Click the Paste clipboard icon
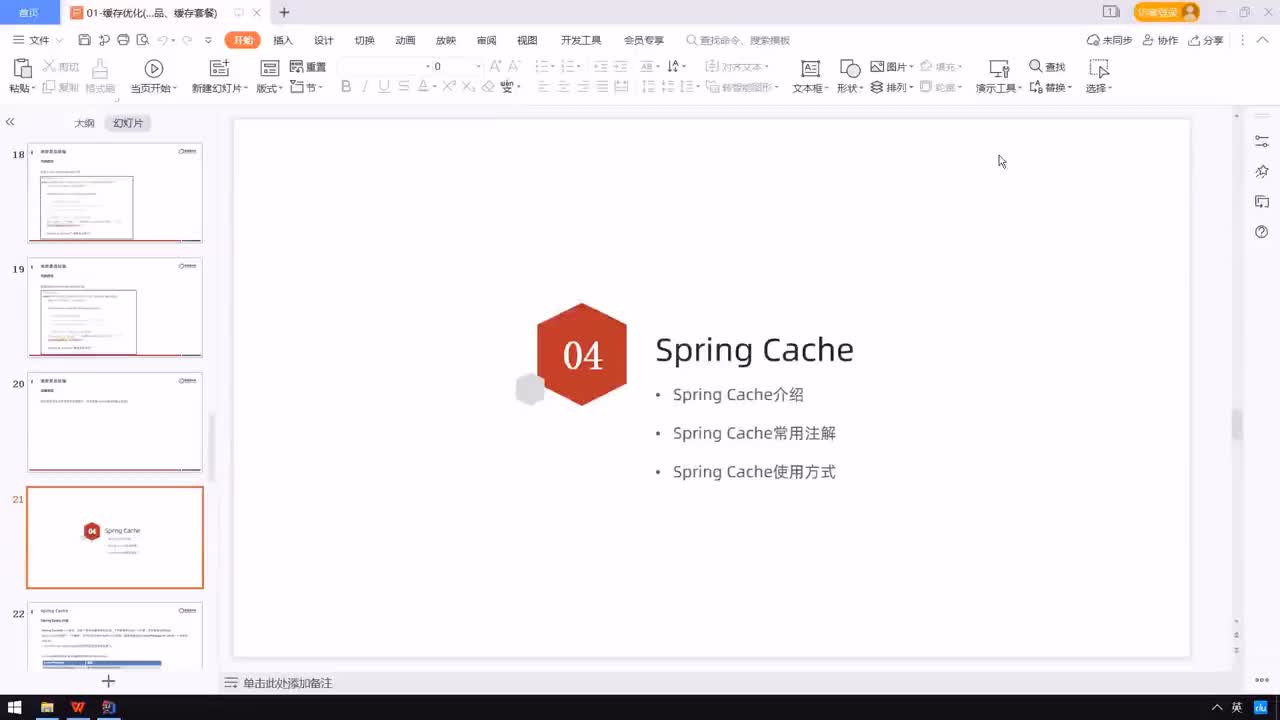The width and height of the screenshot is (1280, 720). point(22,68)
